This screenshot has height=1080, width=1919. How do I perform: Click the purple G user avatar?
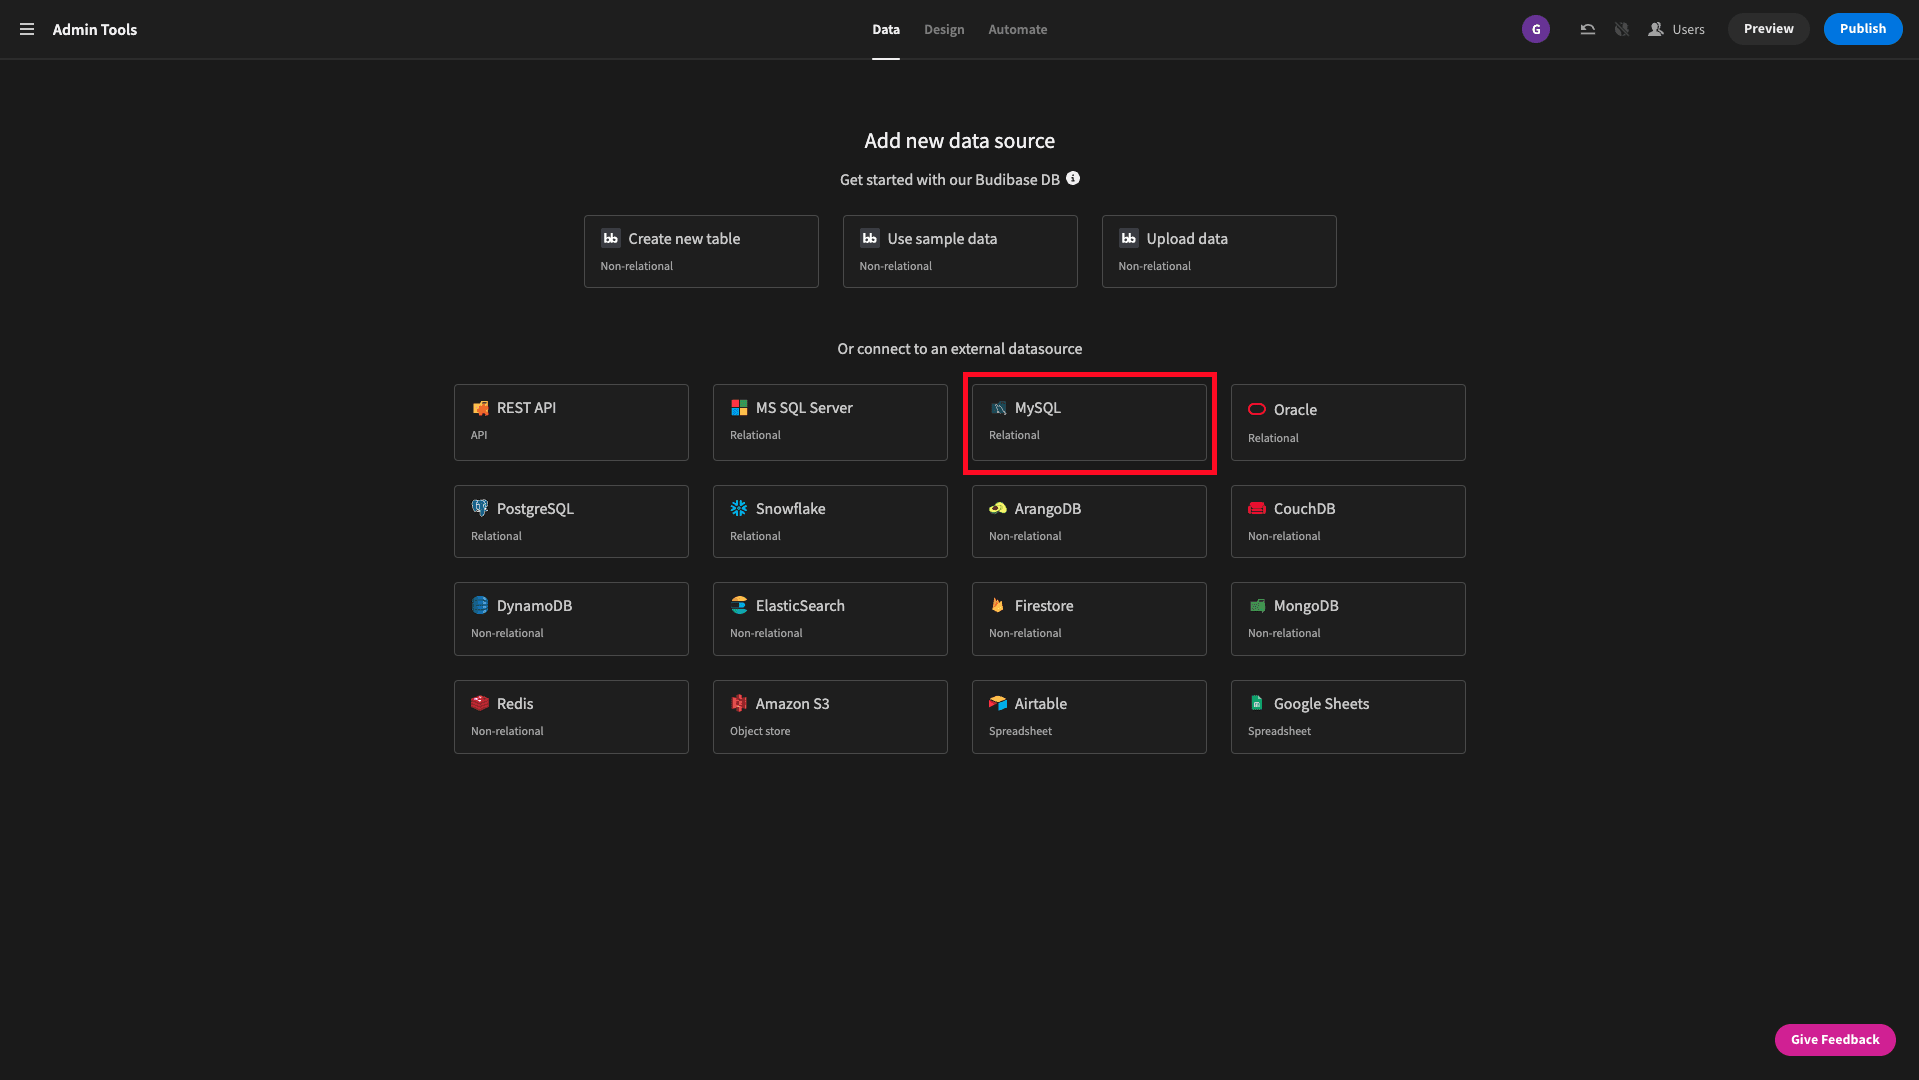click(1536, 29)
